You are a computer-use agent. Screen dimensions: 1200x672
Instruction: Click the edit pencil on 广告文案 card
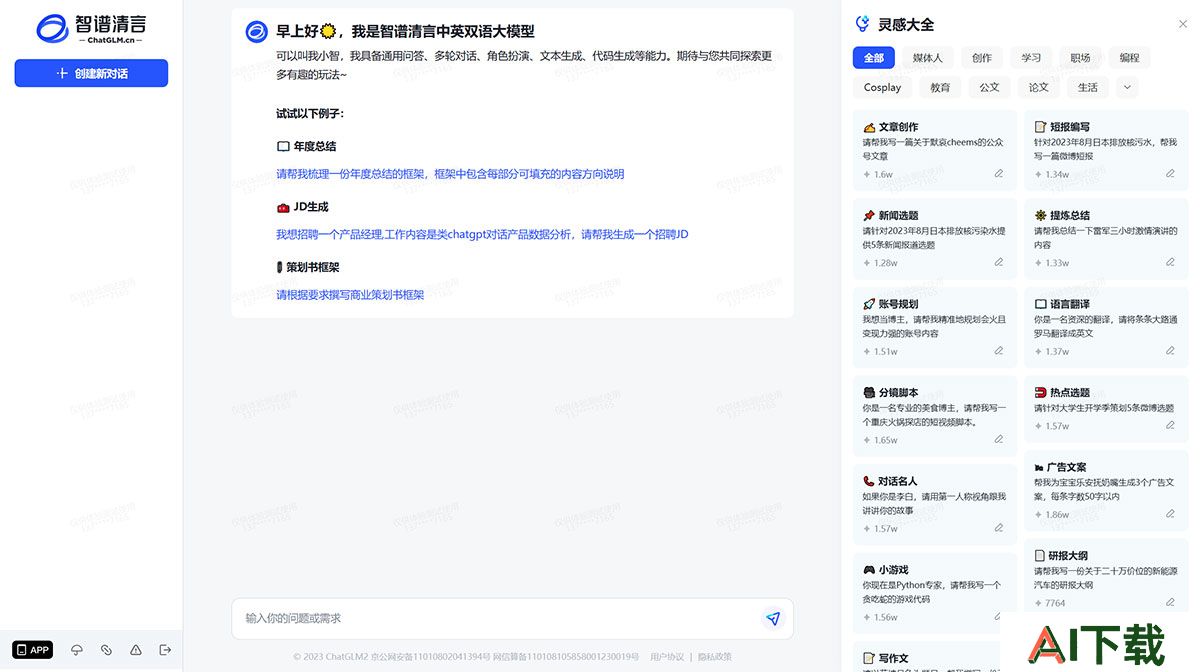[1170, 514]
